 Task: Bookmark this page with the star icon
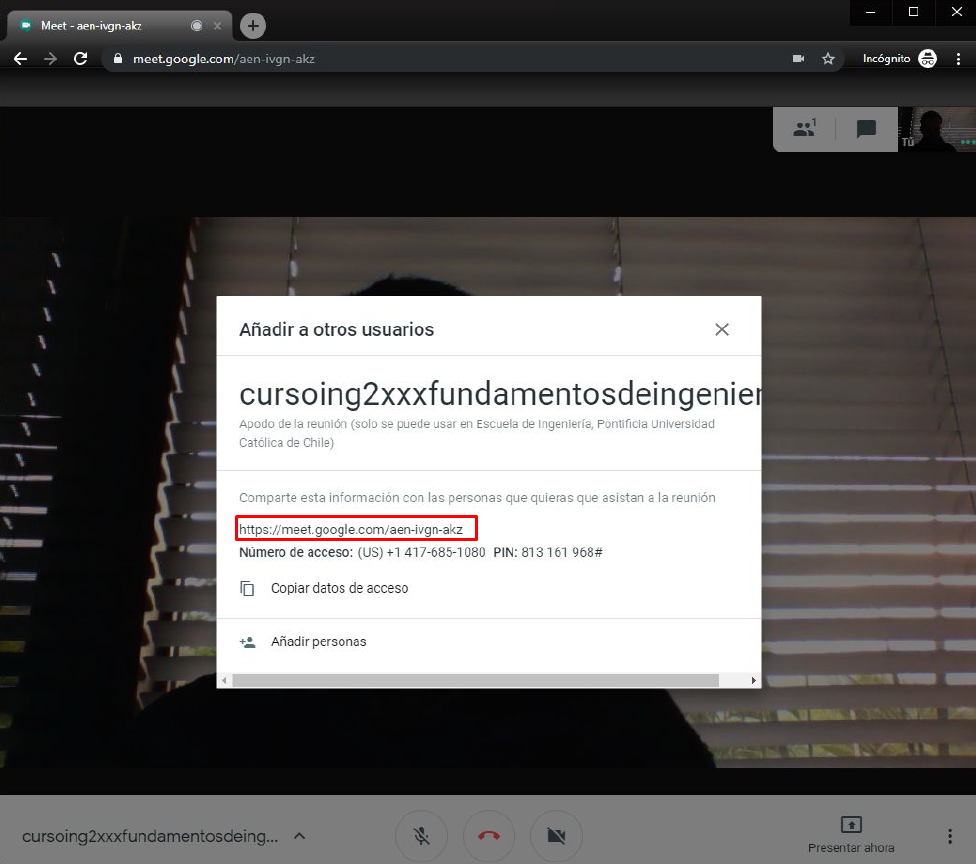point(828,59)
